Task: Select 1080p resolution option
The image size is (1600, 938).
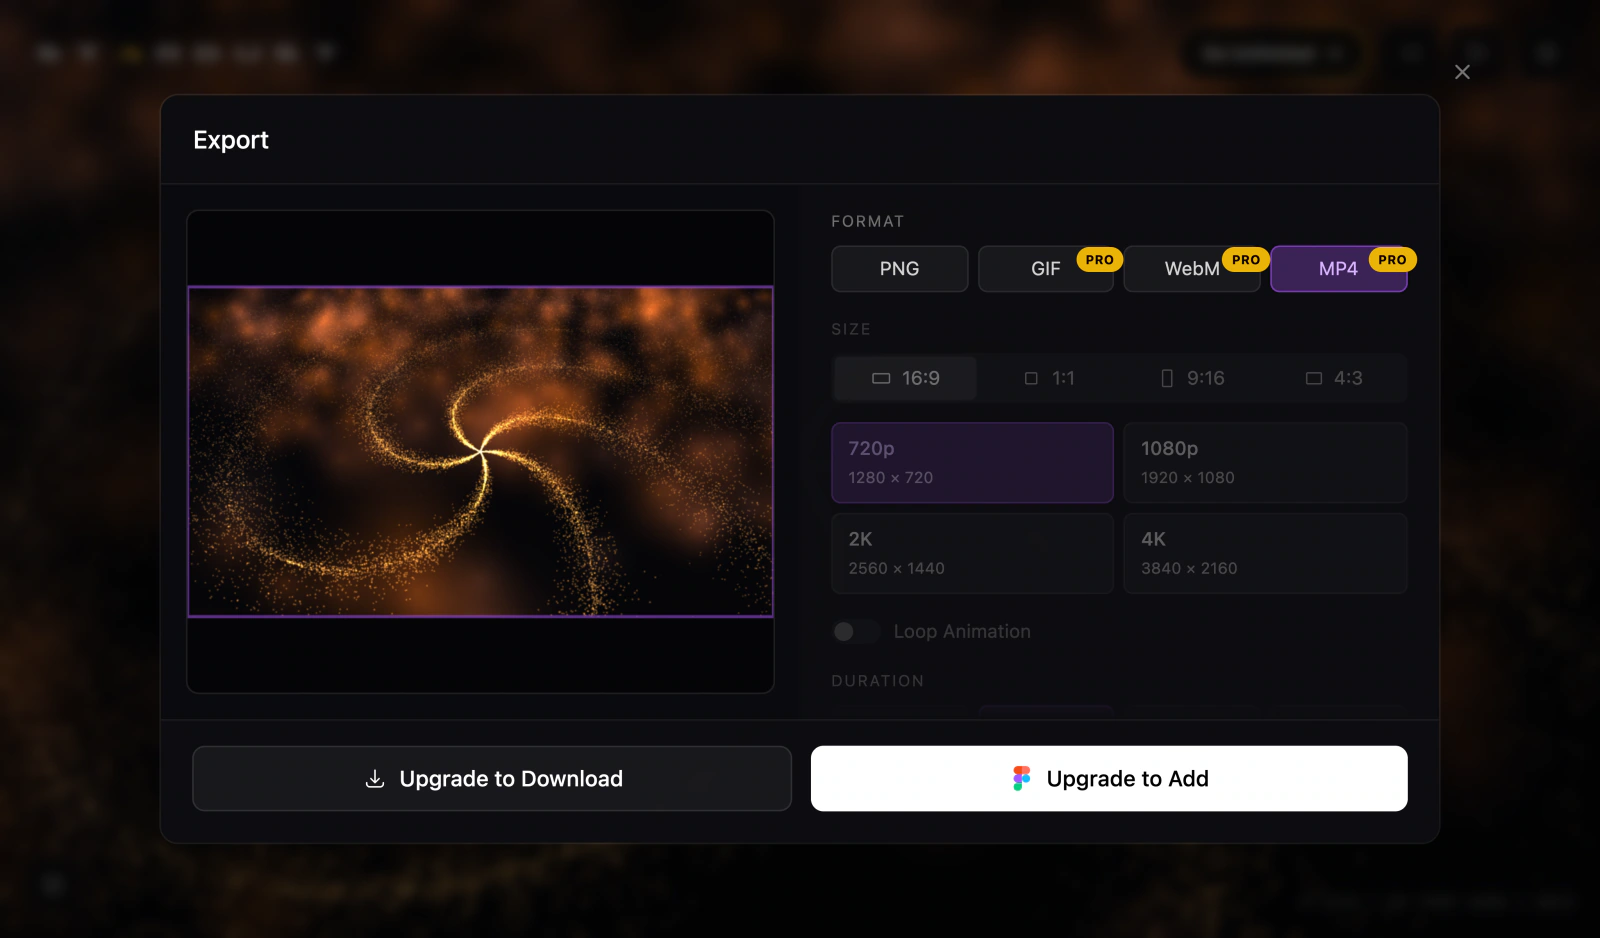Action: (x=1265, y=463)
